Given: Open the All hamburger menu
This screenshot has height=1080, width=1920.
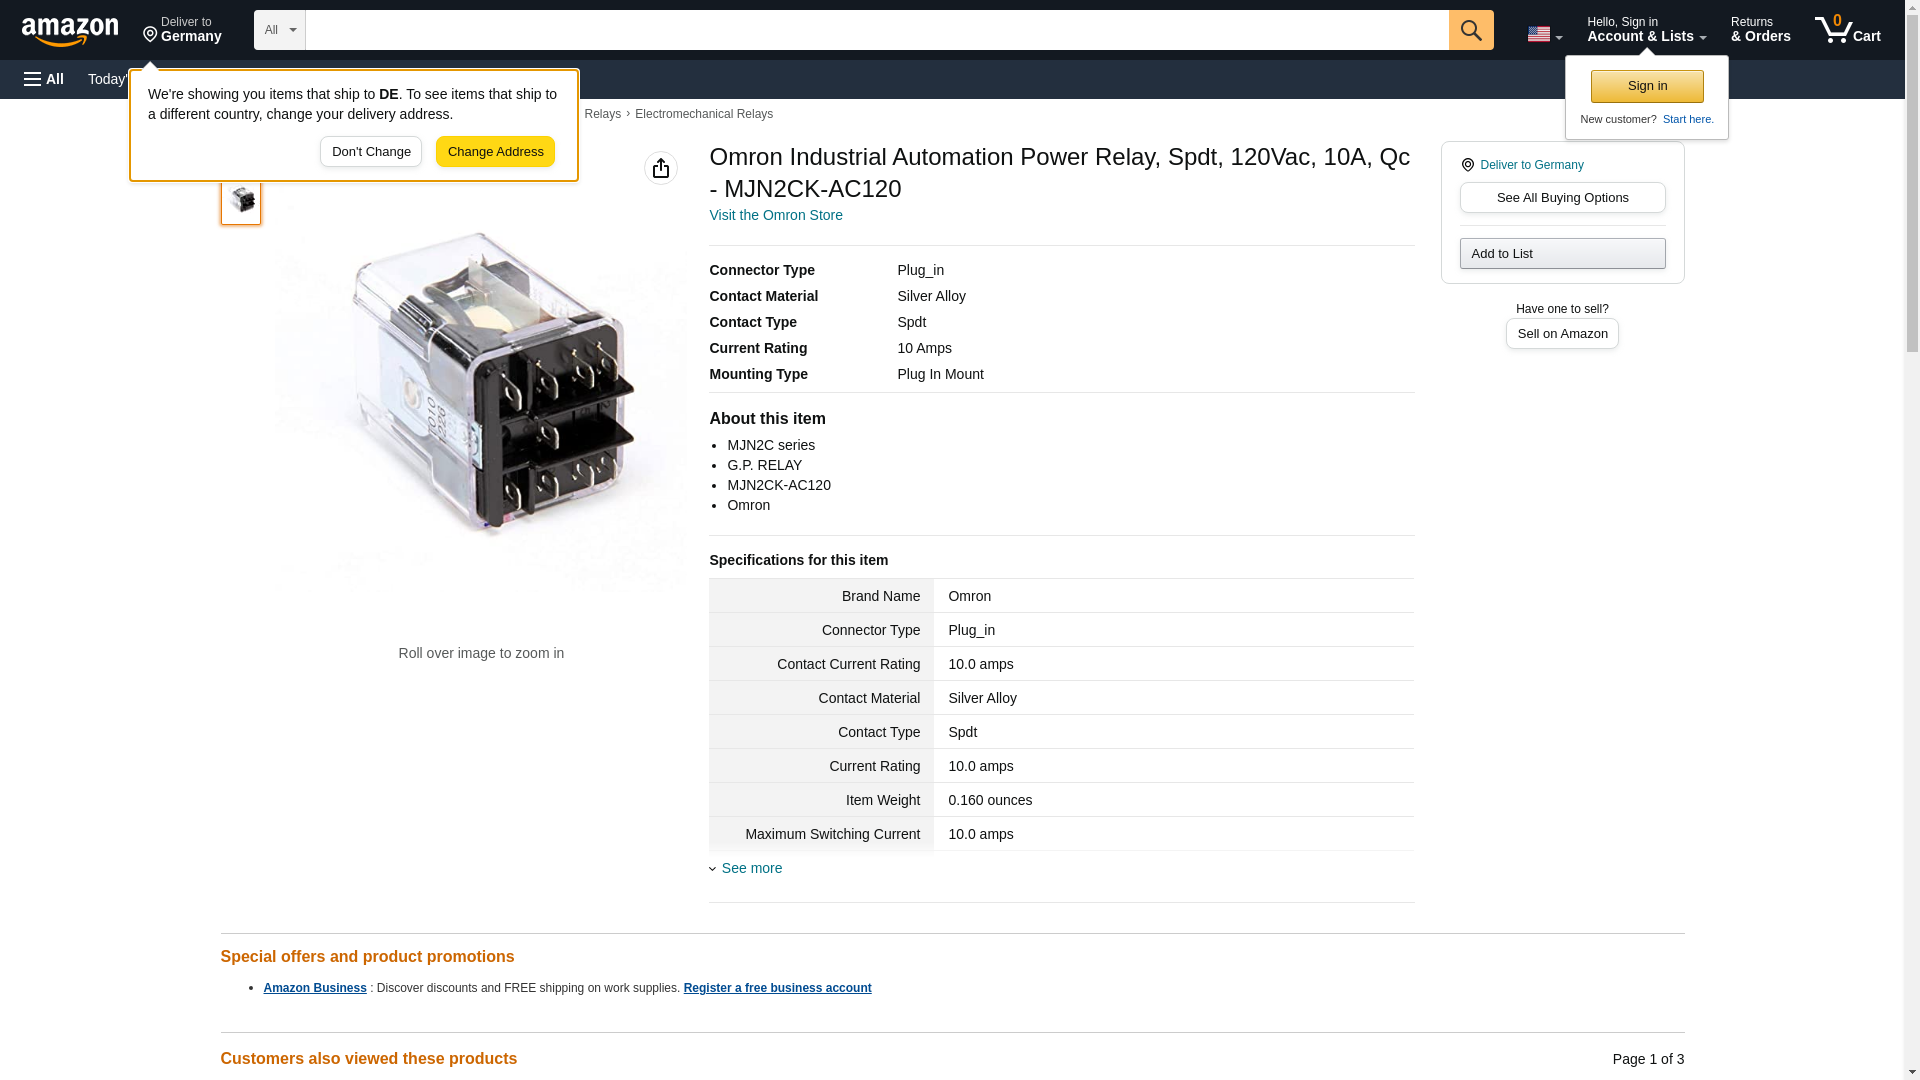Looking at the screenshot, I should click(44, 79).
